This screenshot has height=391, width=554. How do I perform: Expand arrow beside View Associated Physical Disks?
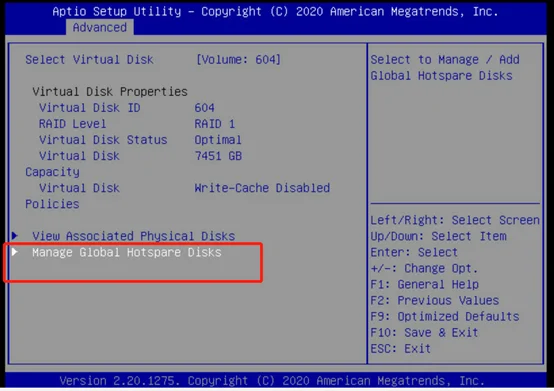click(14, 235)
